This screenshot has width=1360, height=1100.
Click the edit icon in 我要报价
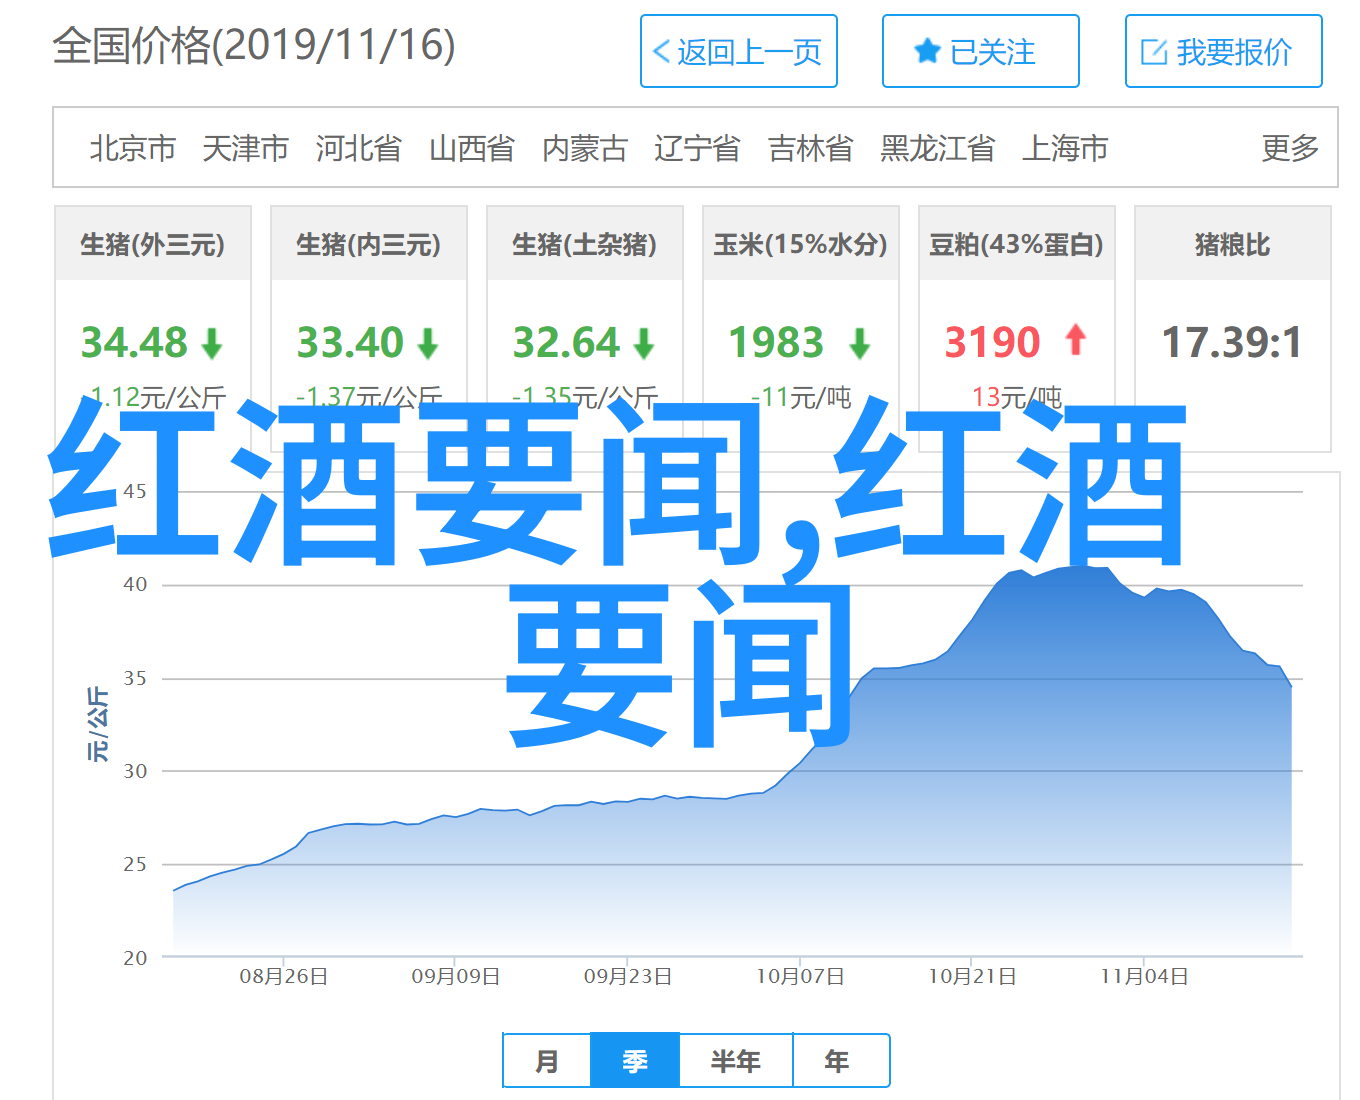coord(1154,52)
